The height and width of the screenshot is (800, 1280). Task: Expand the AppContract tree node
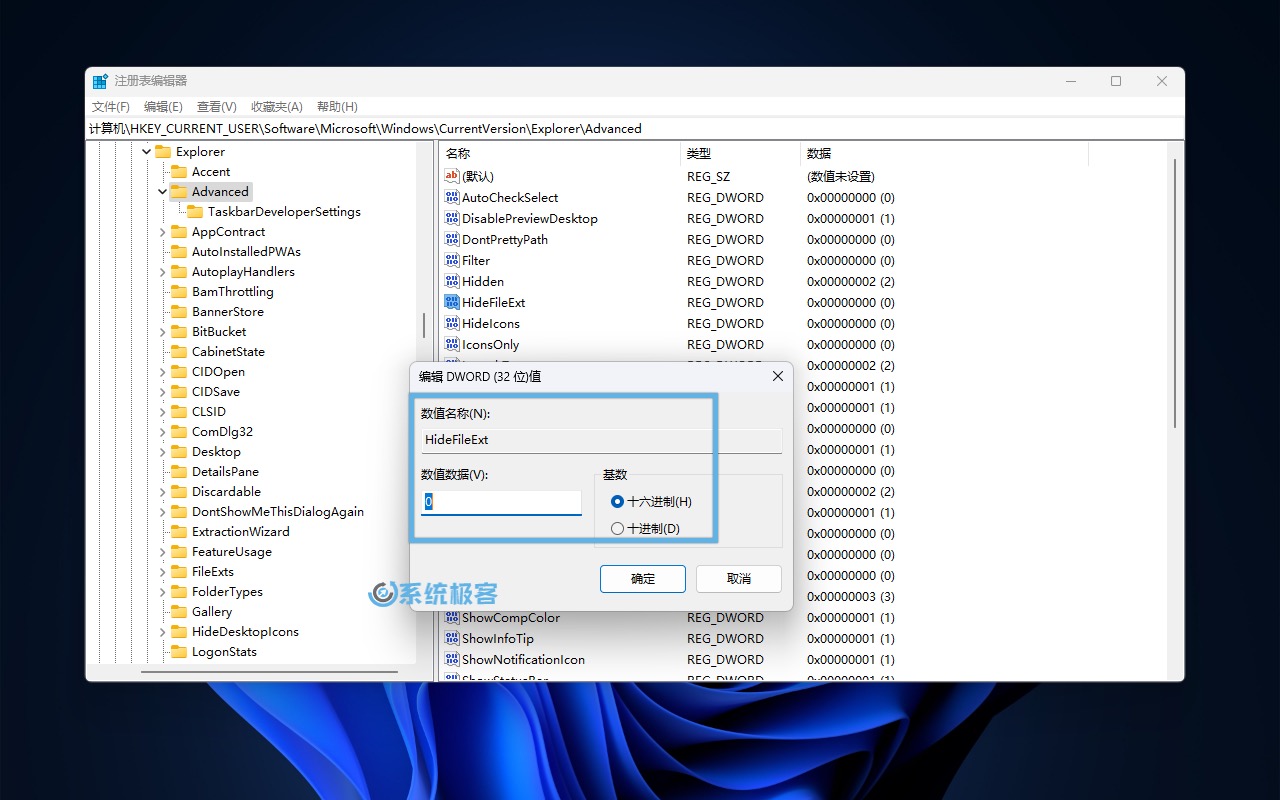tap(162, 232)
